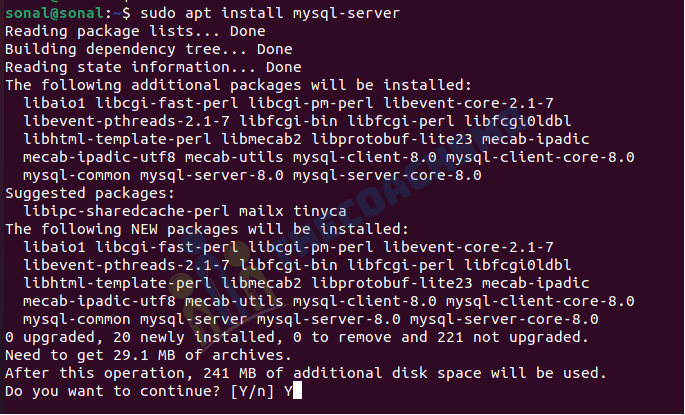Click 'libipc-sharedcache-perl' package name
Image resolution: width=685 pixels, height=415 pixels.
click(126, 211)
